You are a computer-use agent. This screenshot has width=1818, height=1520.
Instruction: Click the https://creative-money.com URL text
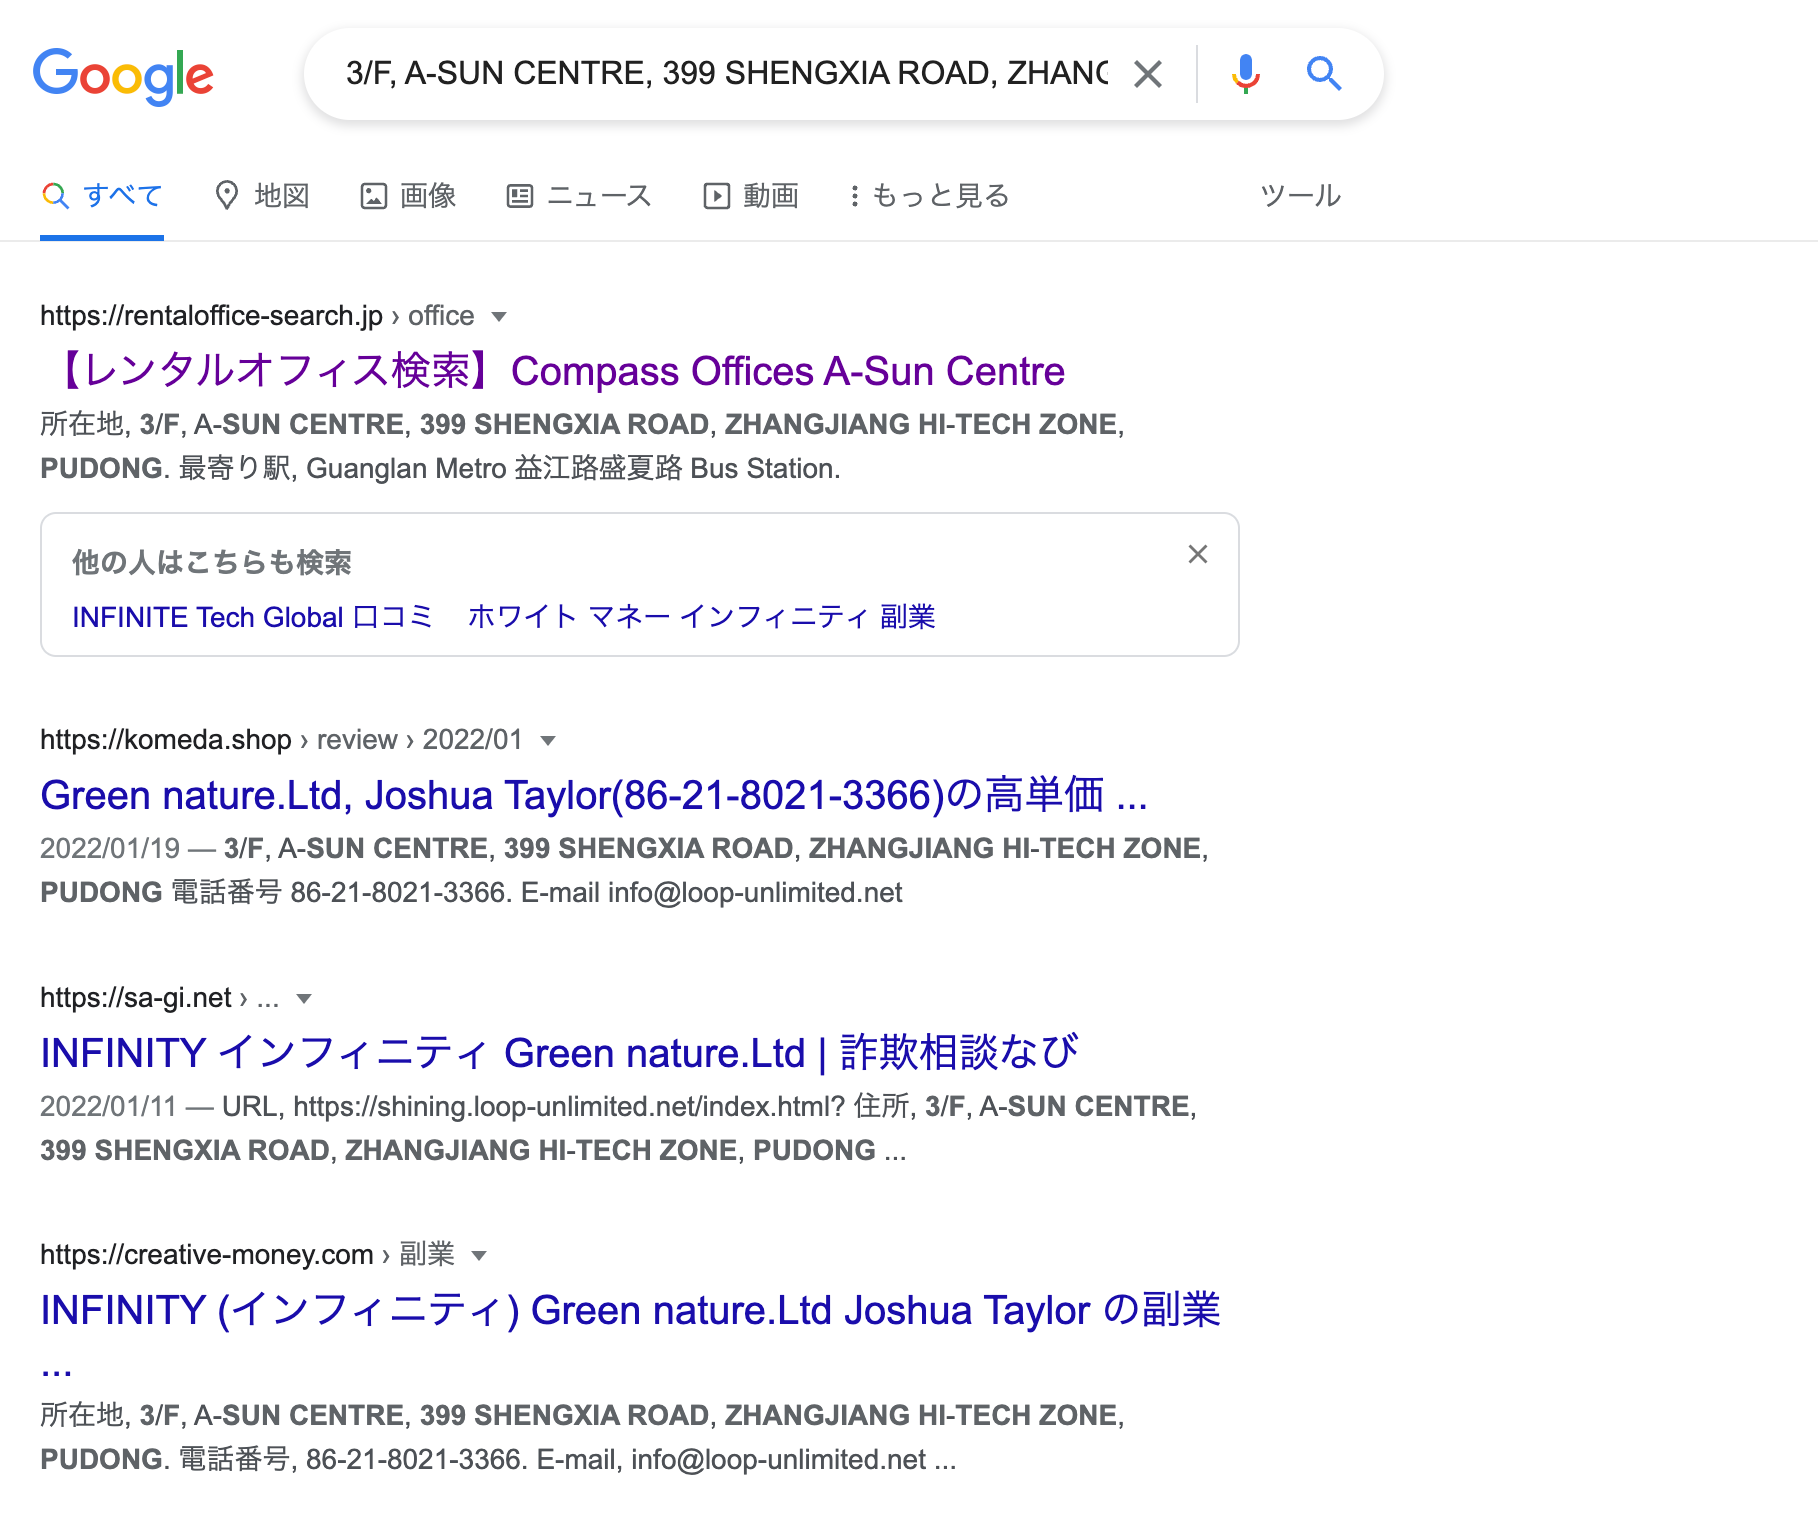tap(207, 1255)
